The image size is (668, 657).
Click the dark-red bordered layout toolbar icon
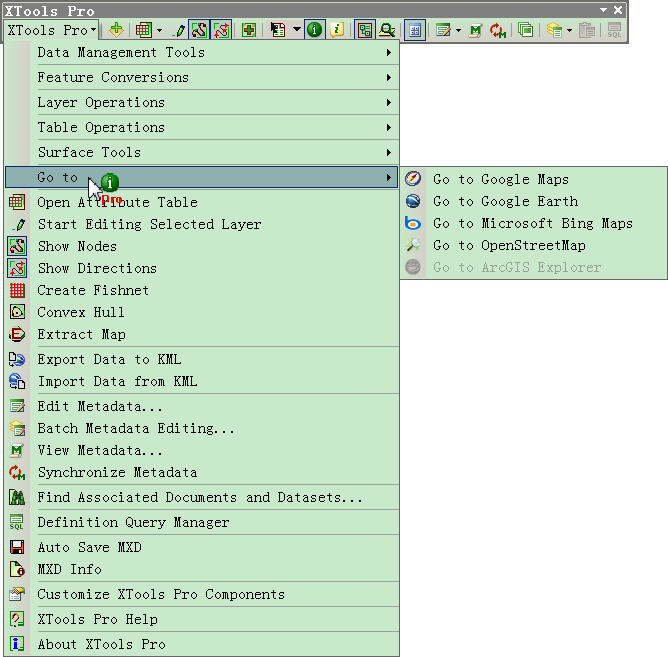[365, 30]
